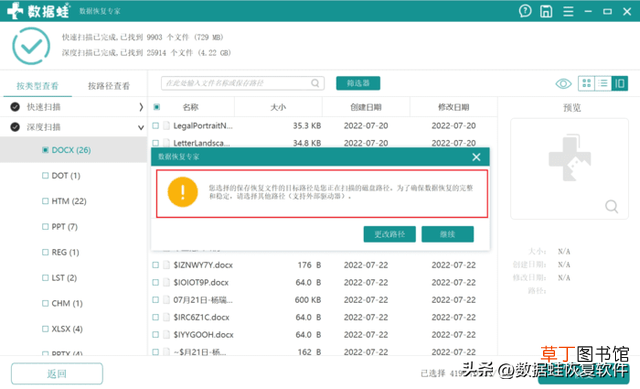Collapse the 深度扫描 tree arrow
The height and width of the screenshot is (389, 640).
tap(141, 127)
